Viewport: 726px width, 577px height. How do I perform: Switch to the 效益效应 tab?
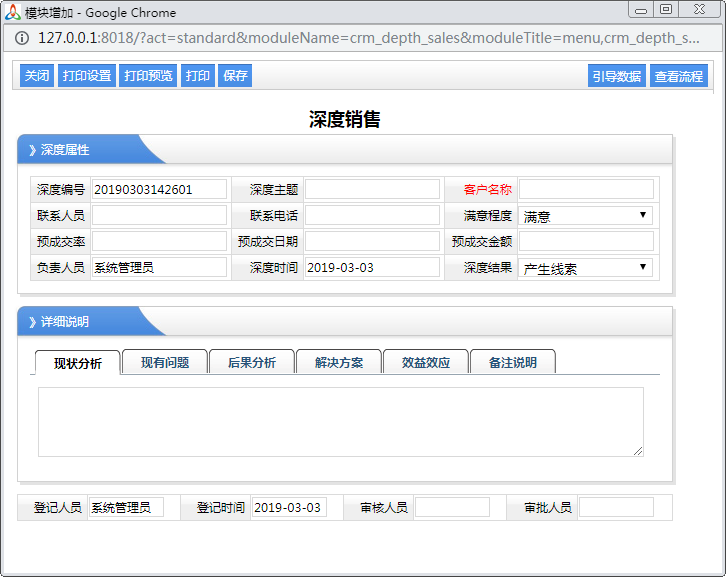[x=426, y=363]
